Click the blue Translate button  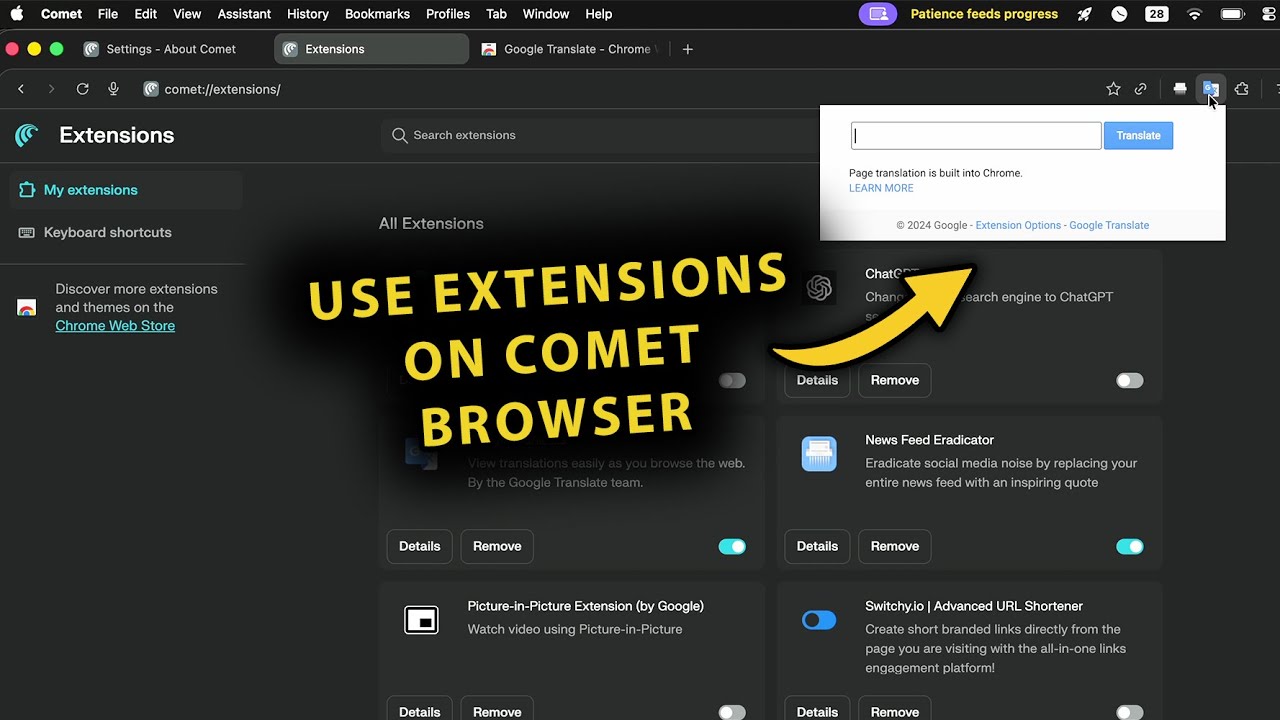[x=1138, y=136]
